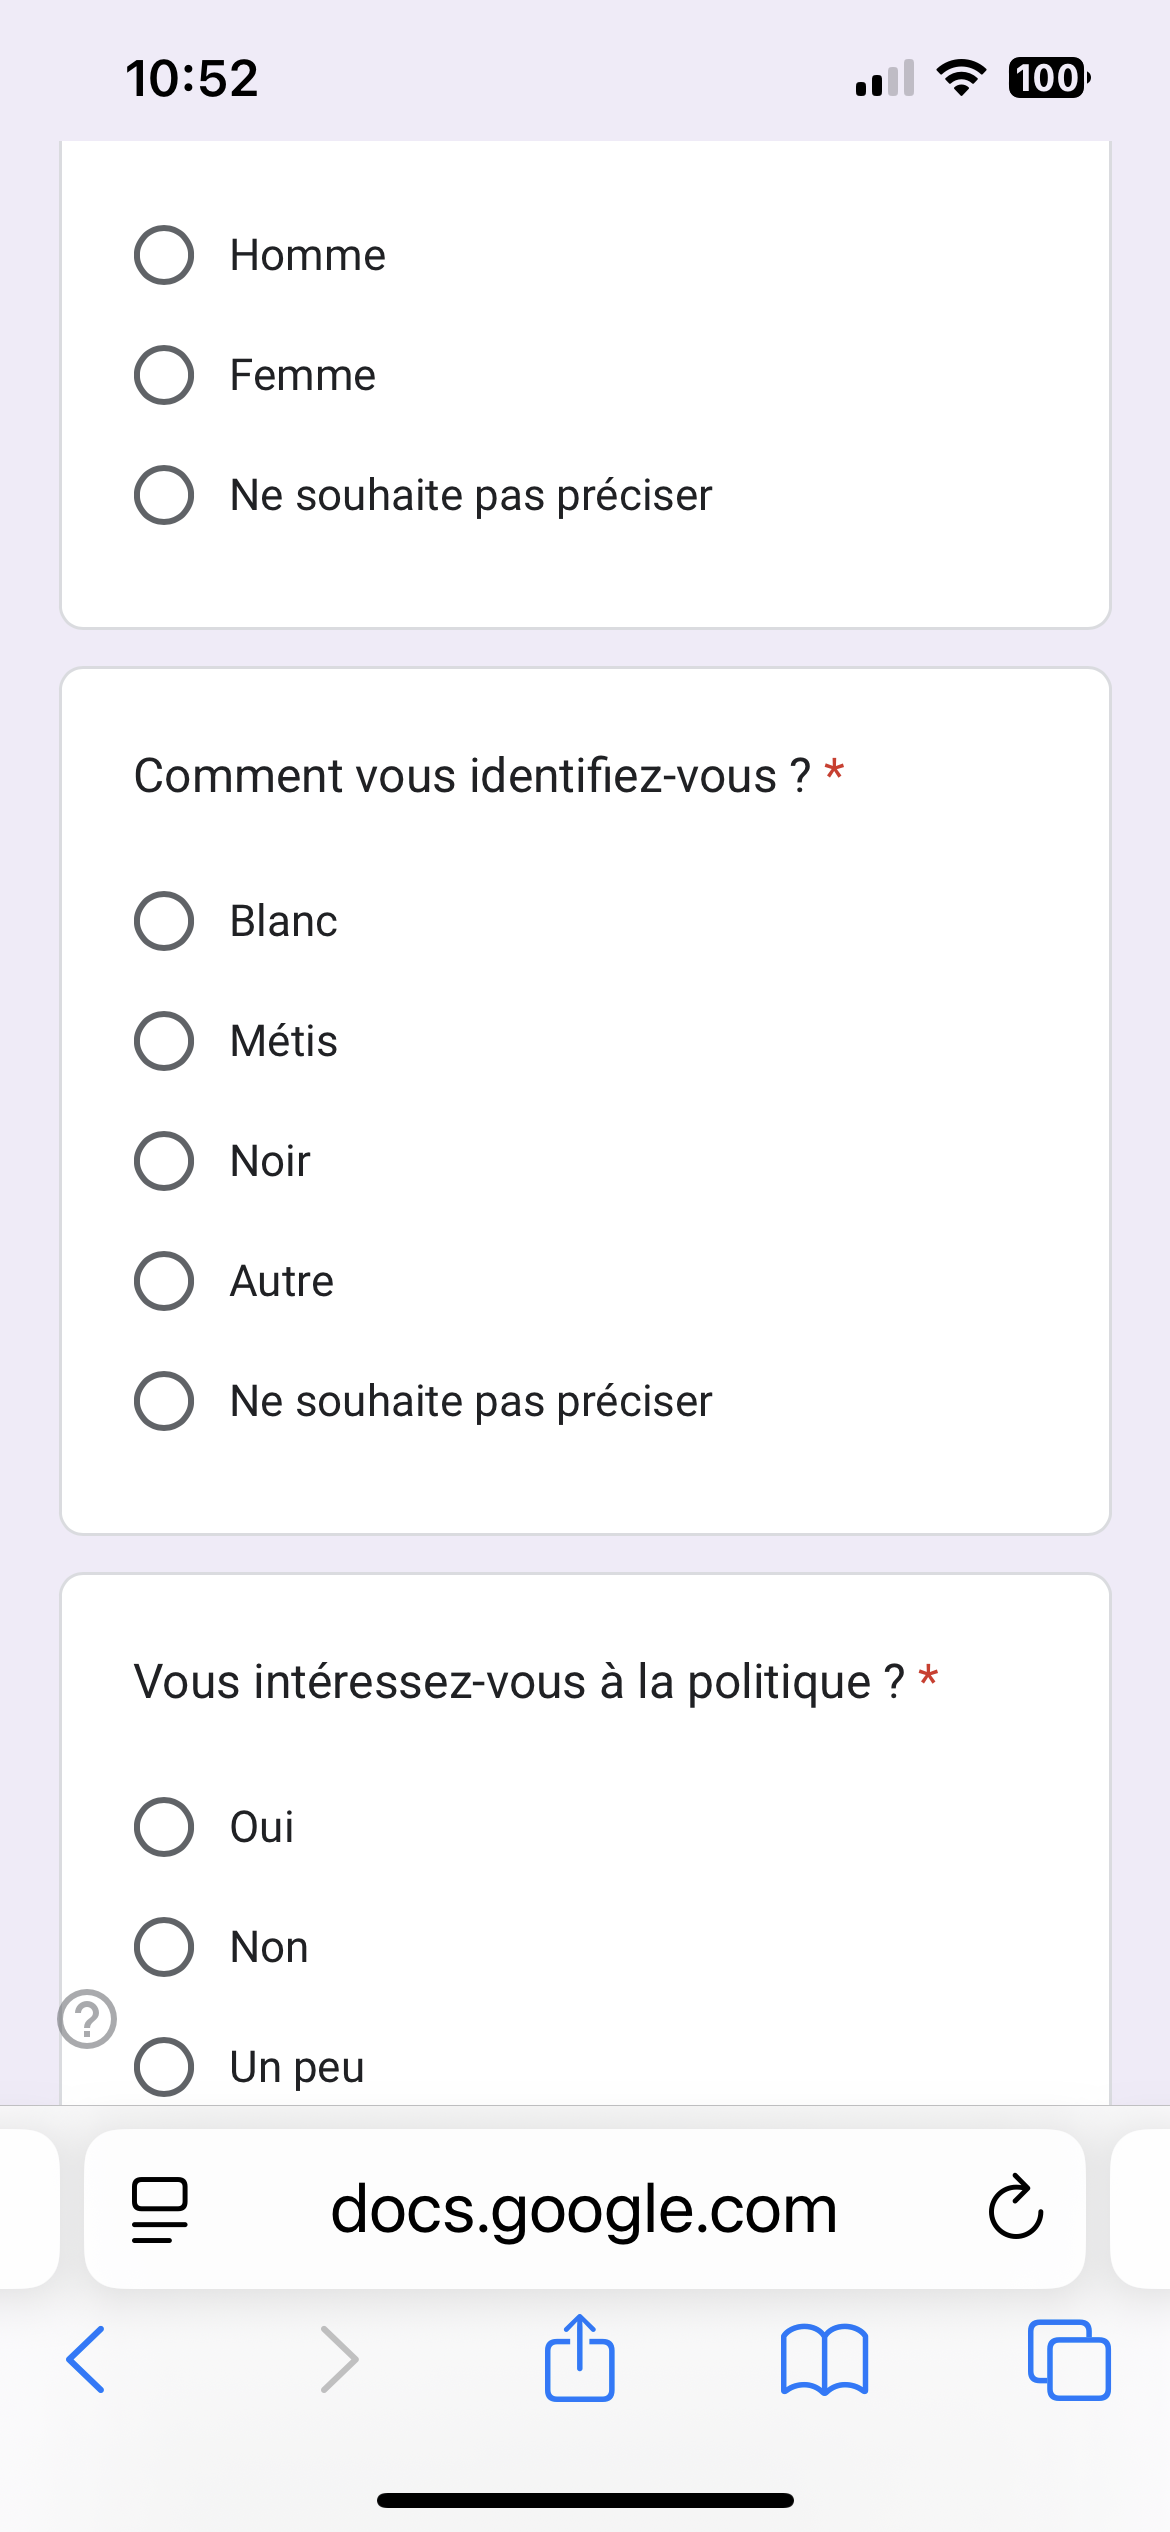Open the Share sheet icon
Viewport: 1170px width, 2532px height.
tap(579, 2359)
